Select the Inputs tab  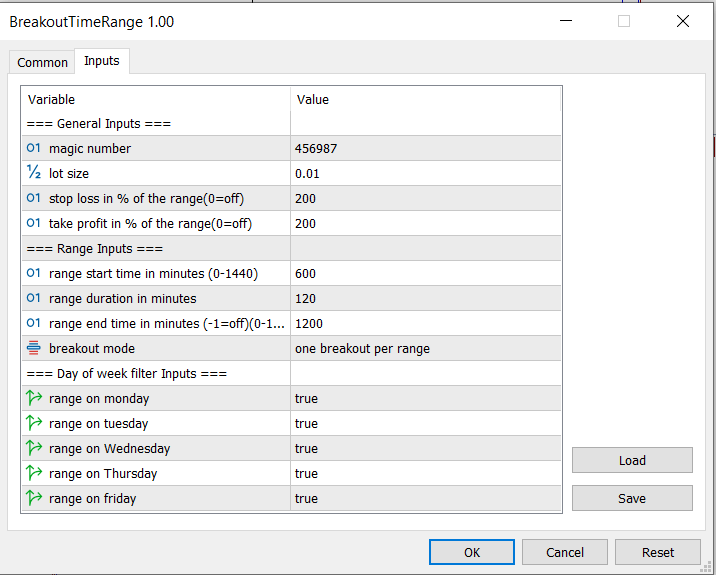click(x=101, y=61)
